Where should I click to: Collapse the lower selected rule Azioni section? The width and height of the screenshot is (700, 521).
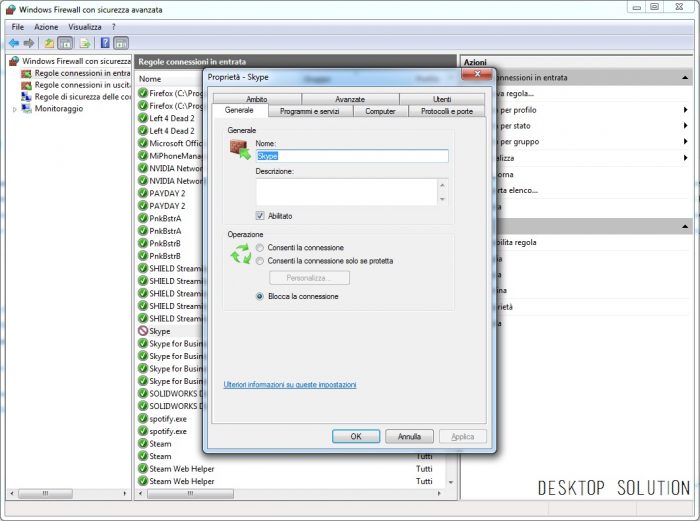tap(685, 227)
